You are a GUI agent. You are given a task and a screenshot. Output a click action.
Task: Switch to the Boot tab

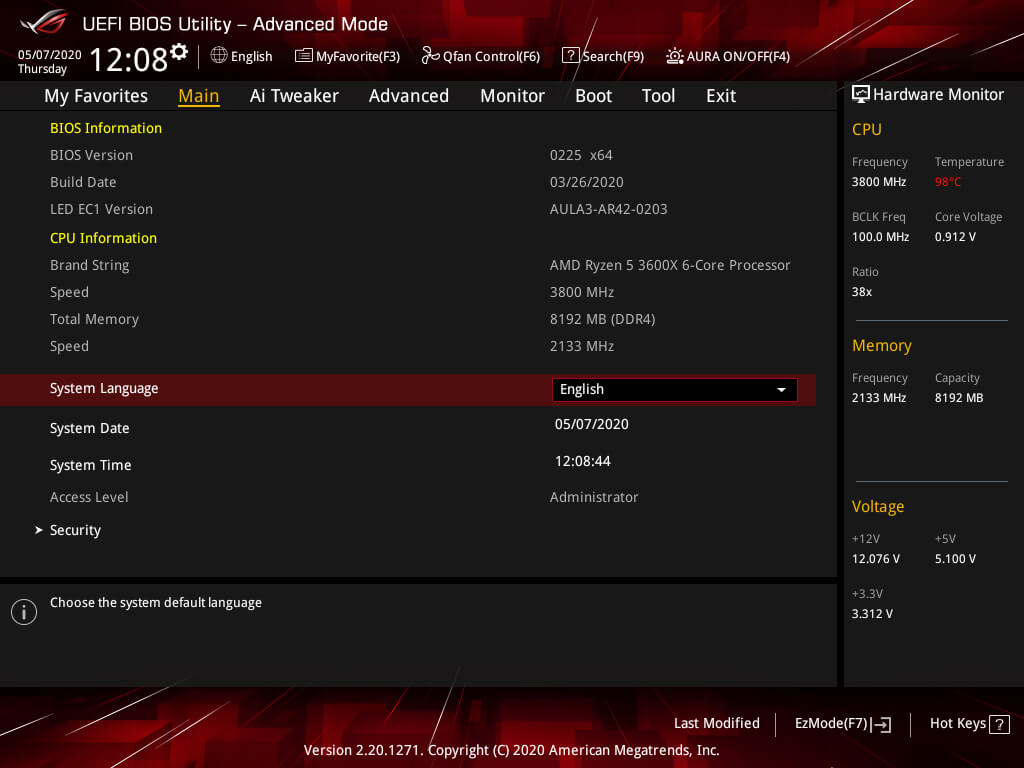[x=593, y=96]
